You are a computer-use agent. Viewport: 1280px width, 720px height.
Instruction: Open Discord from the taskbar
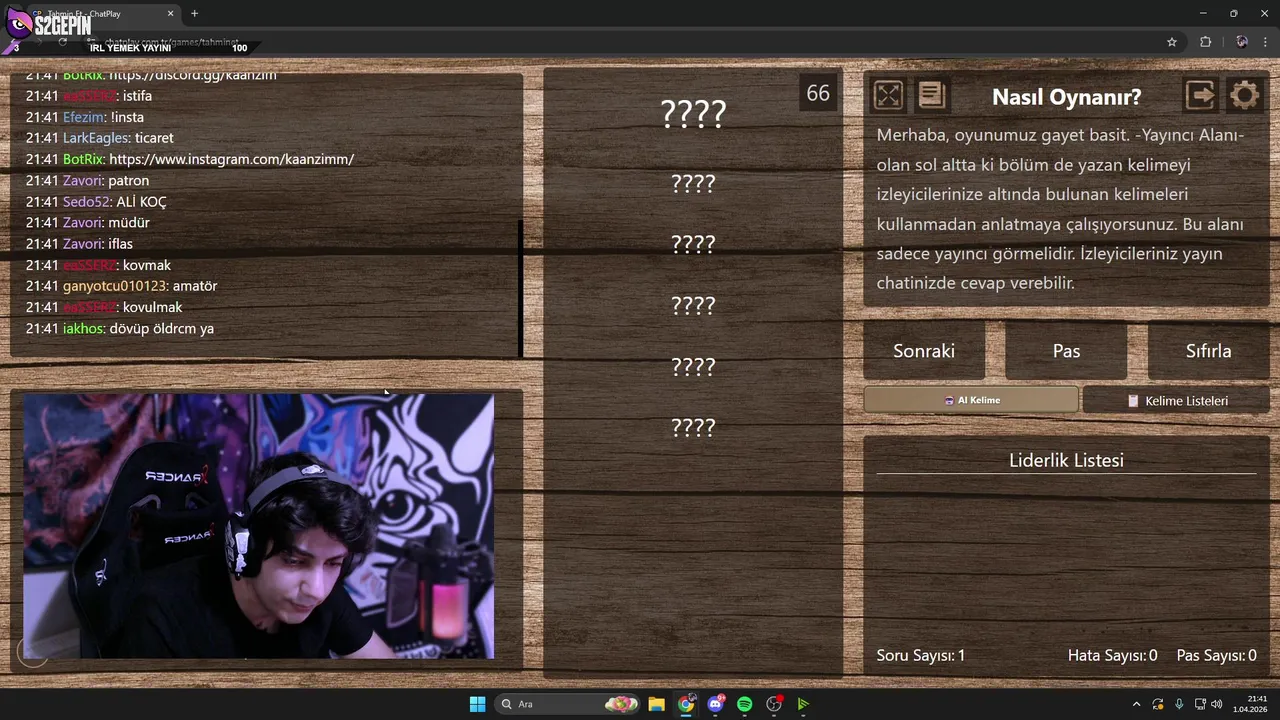(715, 704)
